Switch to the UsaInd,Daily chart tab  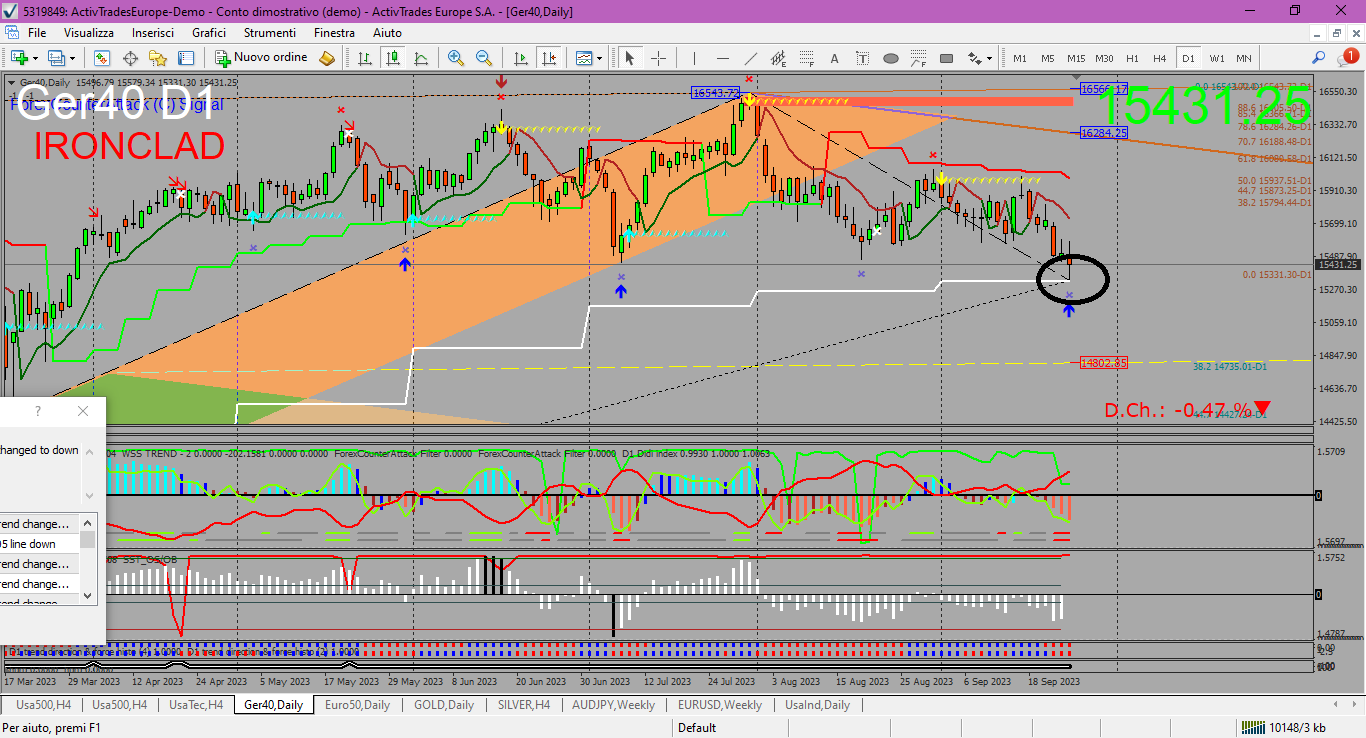click(817, 705)
